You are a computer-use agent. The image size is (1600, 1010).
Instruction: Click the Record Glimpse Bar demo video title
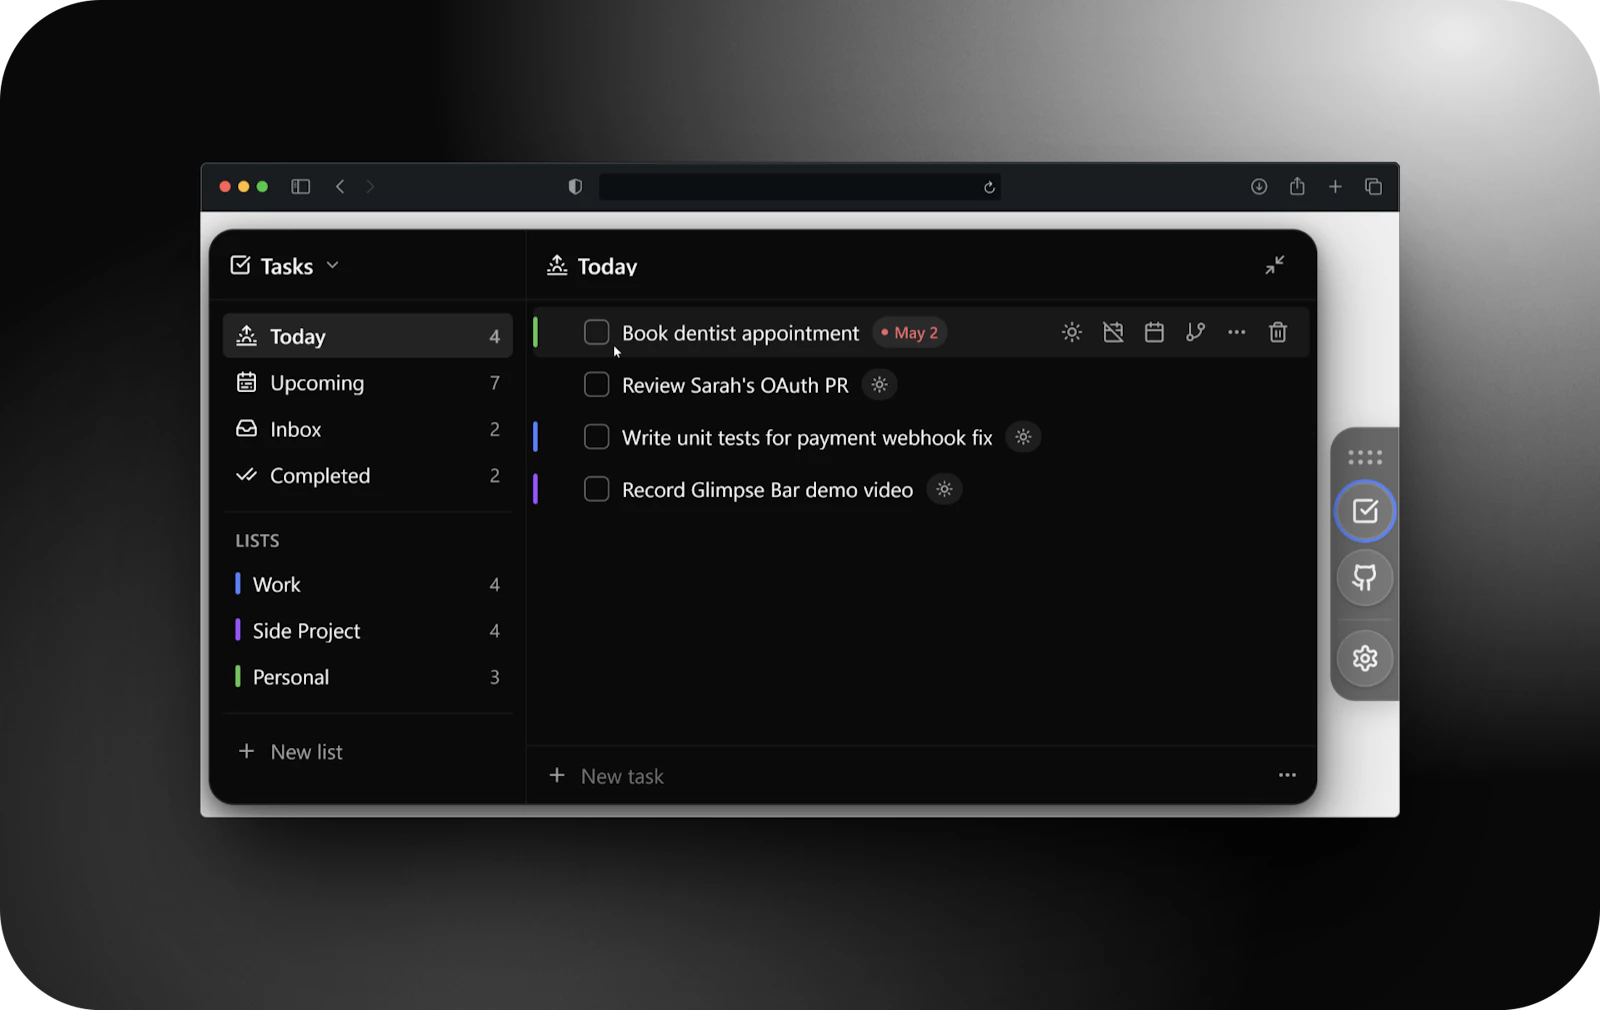tap(767, 490)
